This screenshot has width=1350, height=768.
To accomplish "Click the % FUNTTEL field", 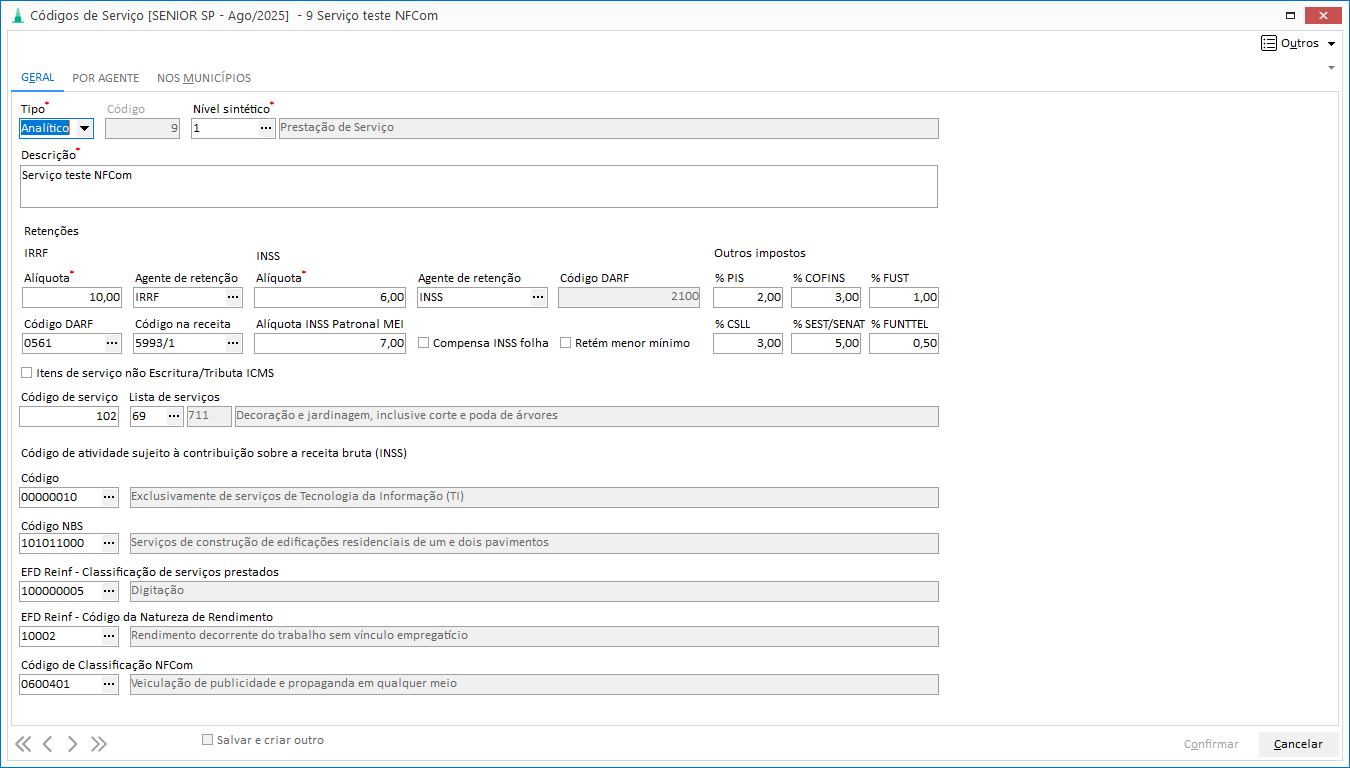I will [x=904, y=343].
